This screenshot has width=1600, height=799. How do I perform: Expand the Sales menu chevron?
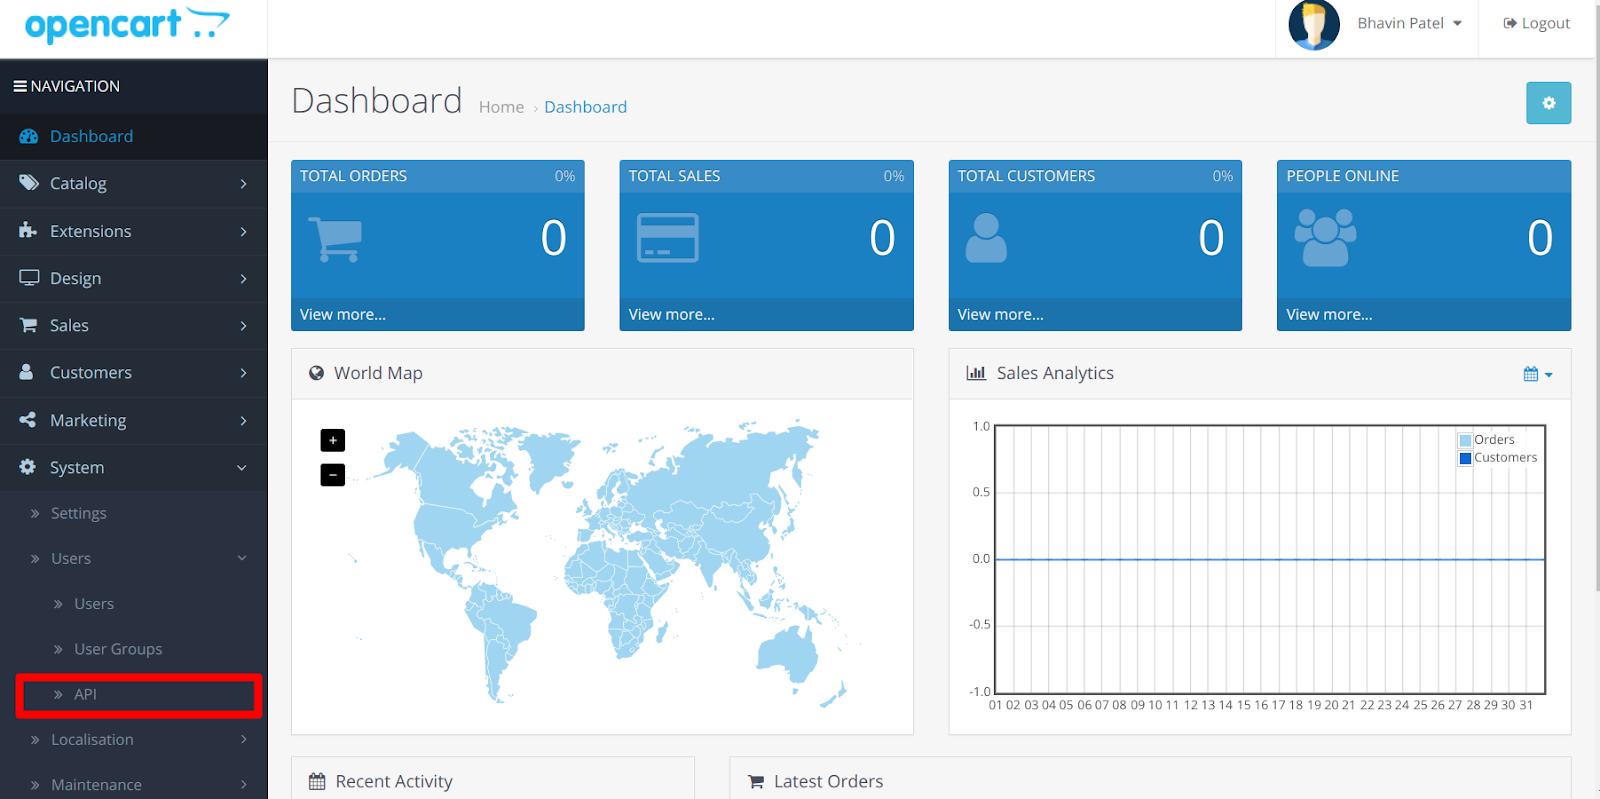pos(243,325)
